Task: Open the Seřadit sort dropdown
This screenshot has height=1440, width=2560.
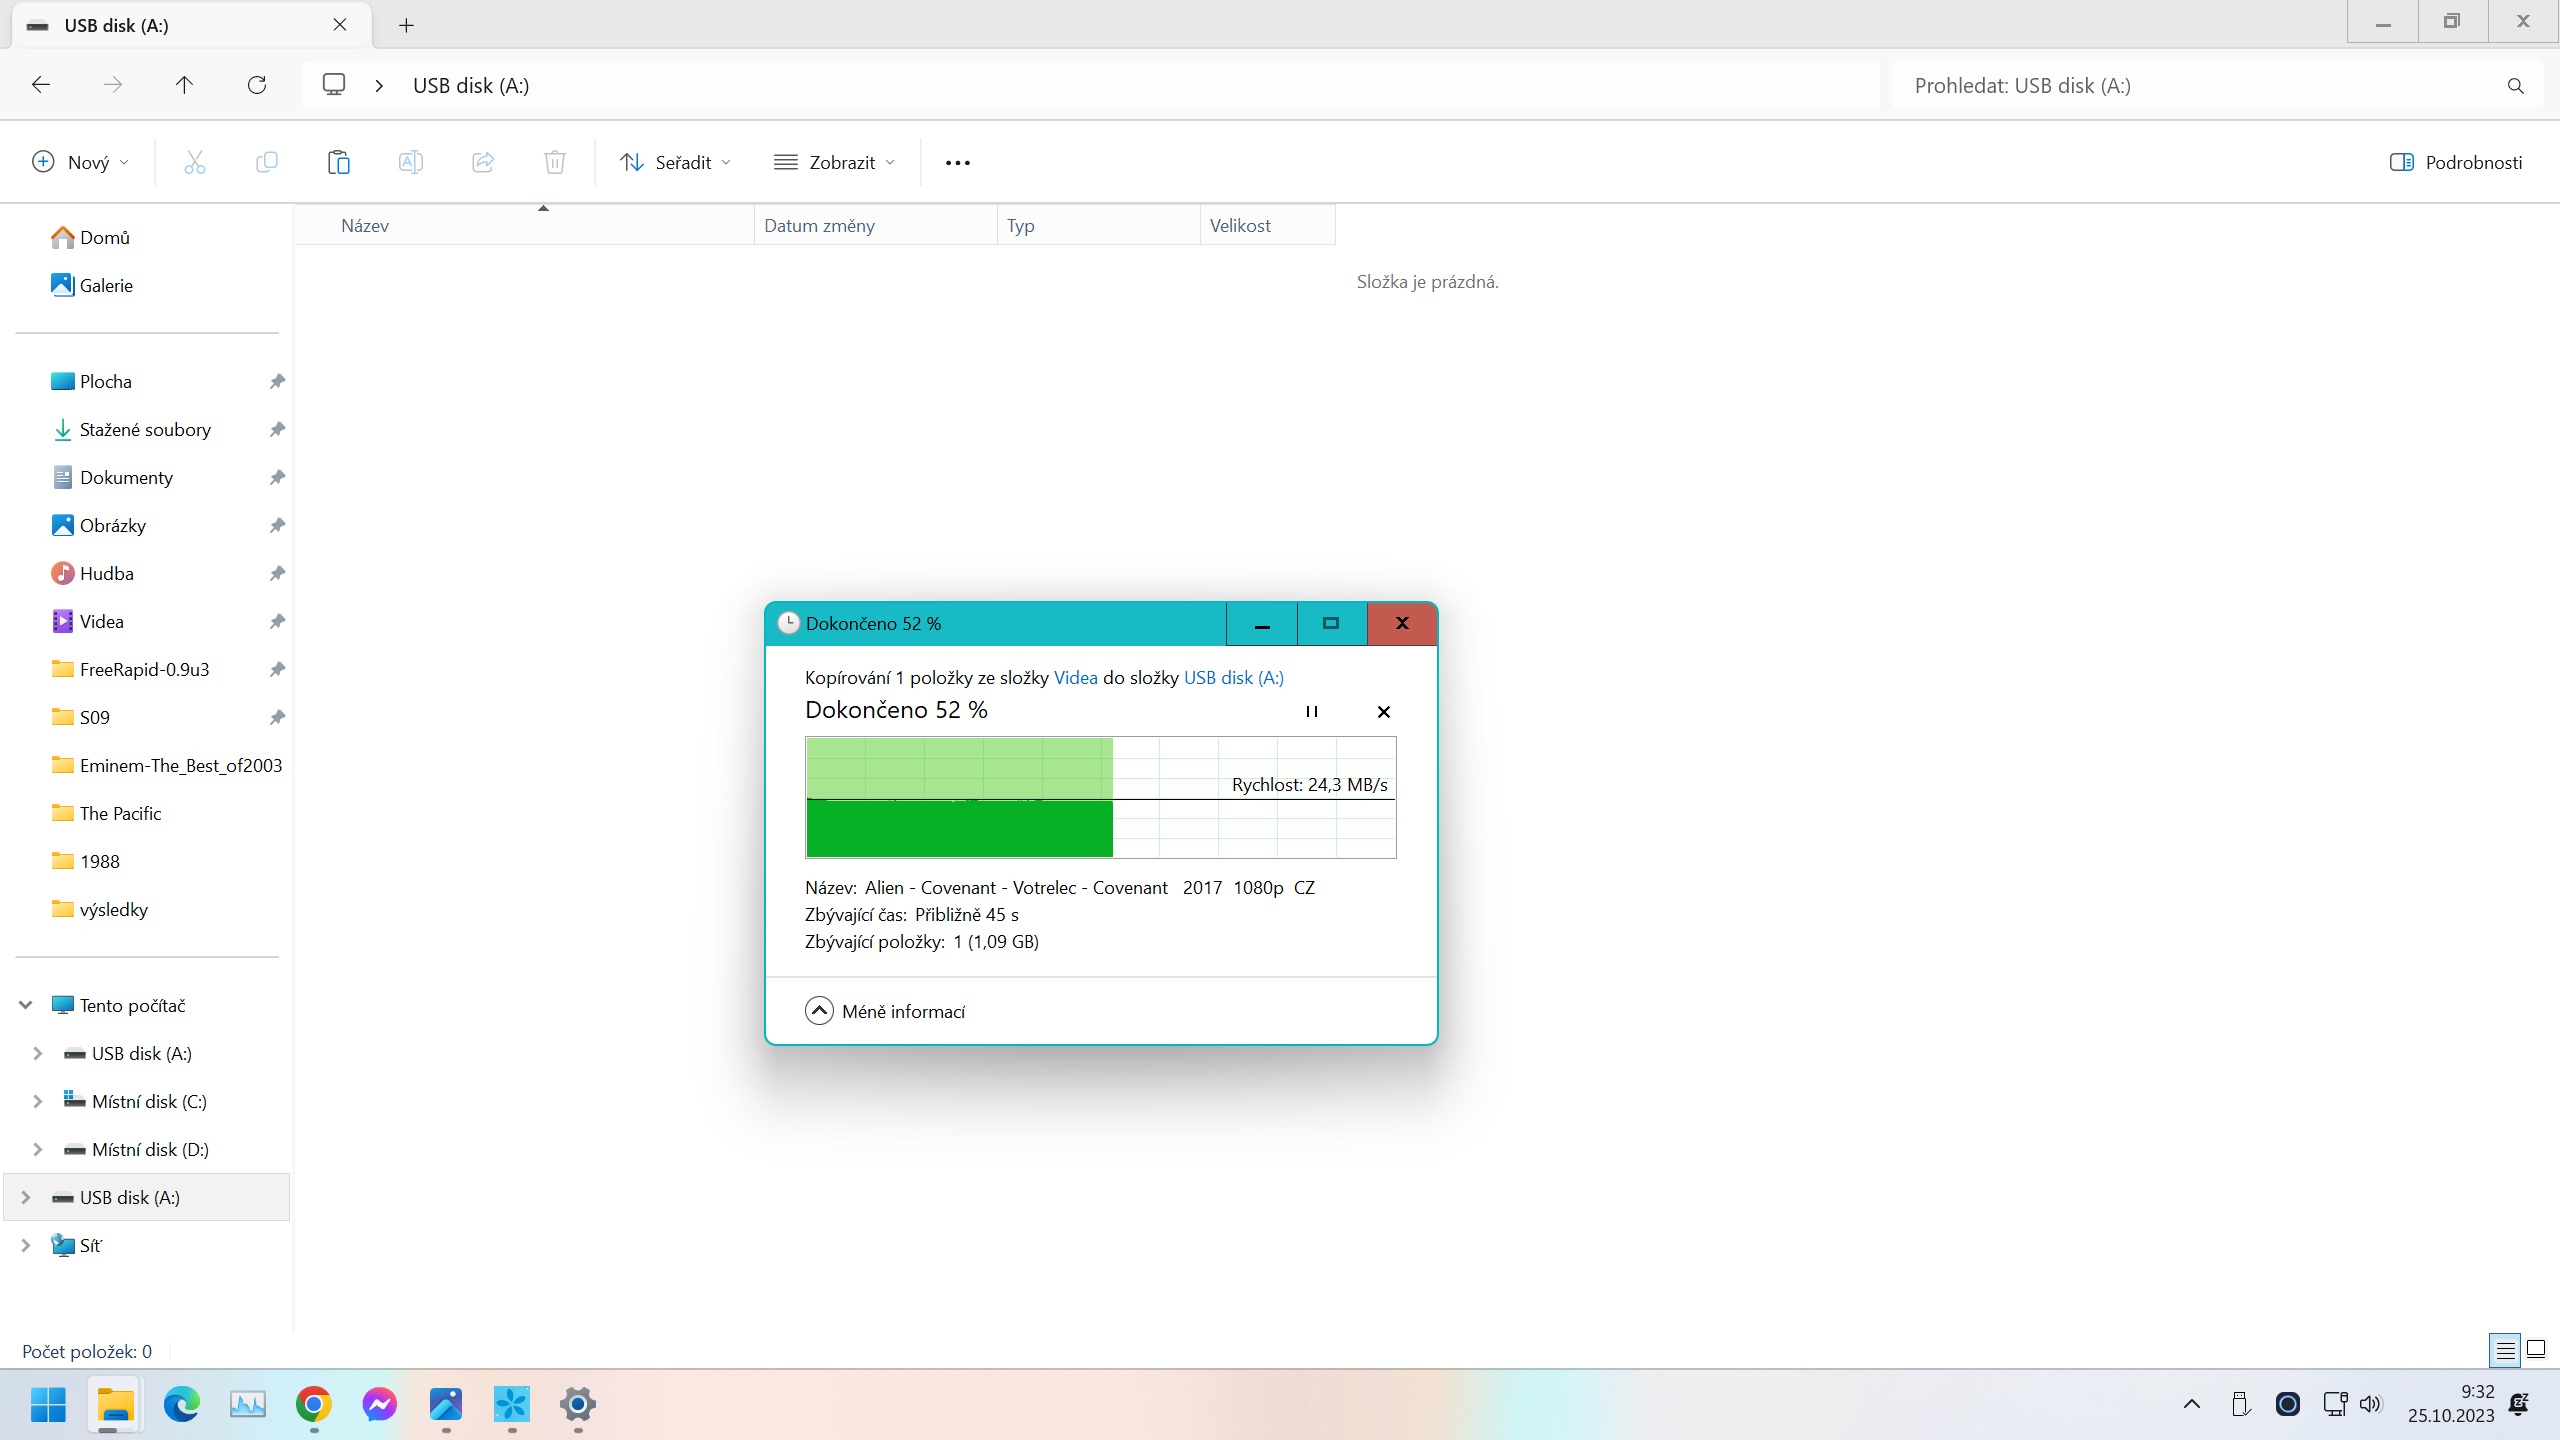Action: tap(675, 162)
